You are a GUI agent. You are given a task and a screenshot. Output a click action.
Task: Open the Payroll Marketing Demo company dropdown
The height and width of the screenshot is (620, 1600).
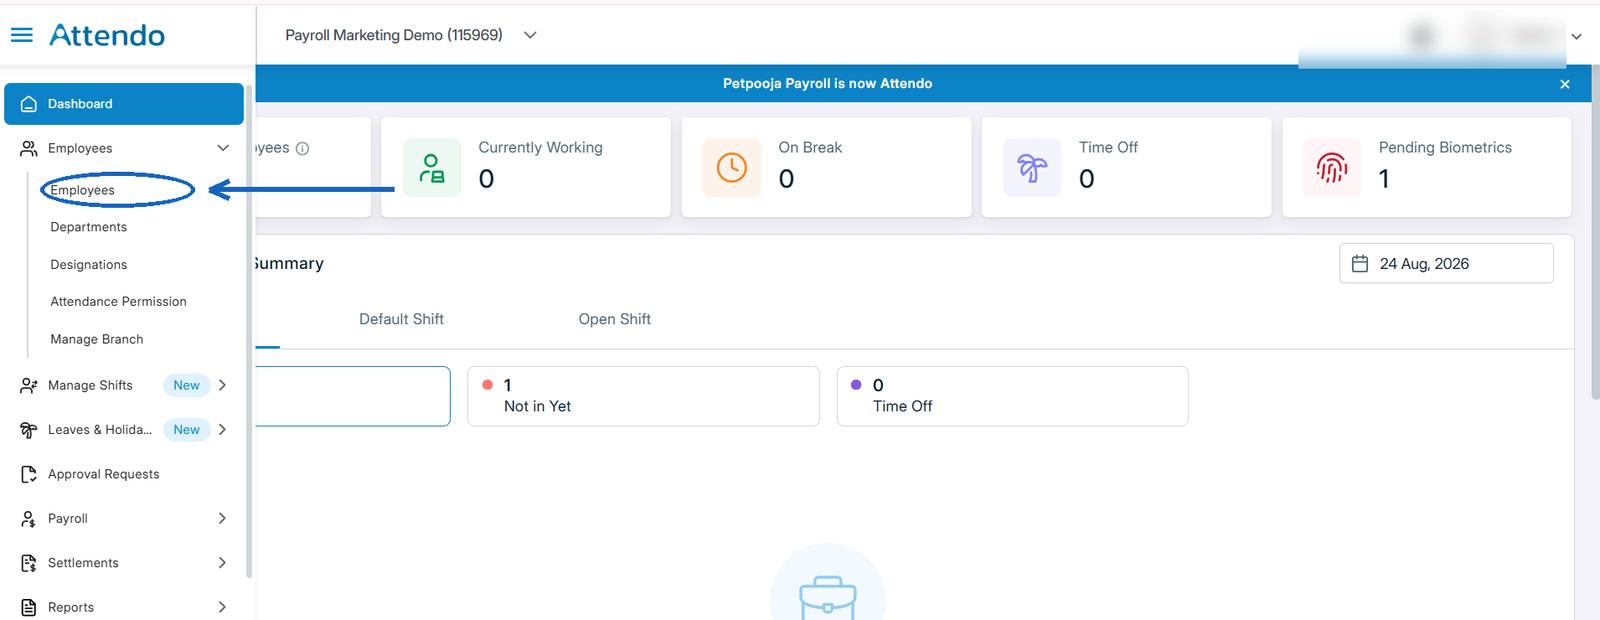411,35
